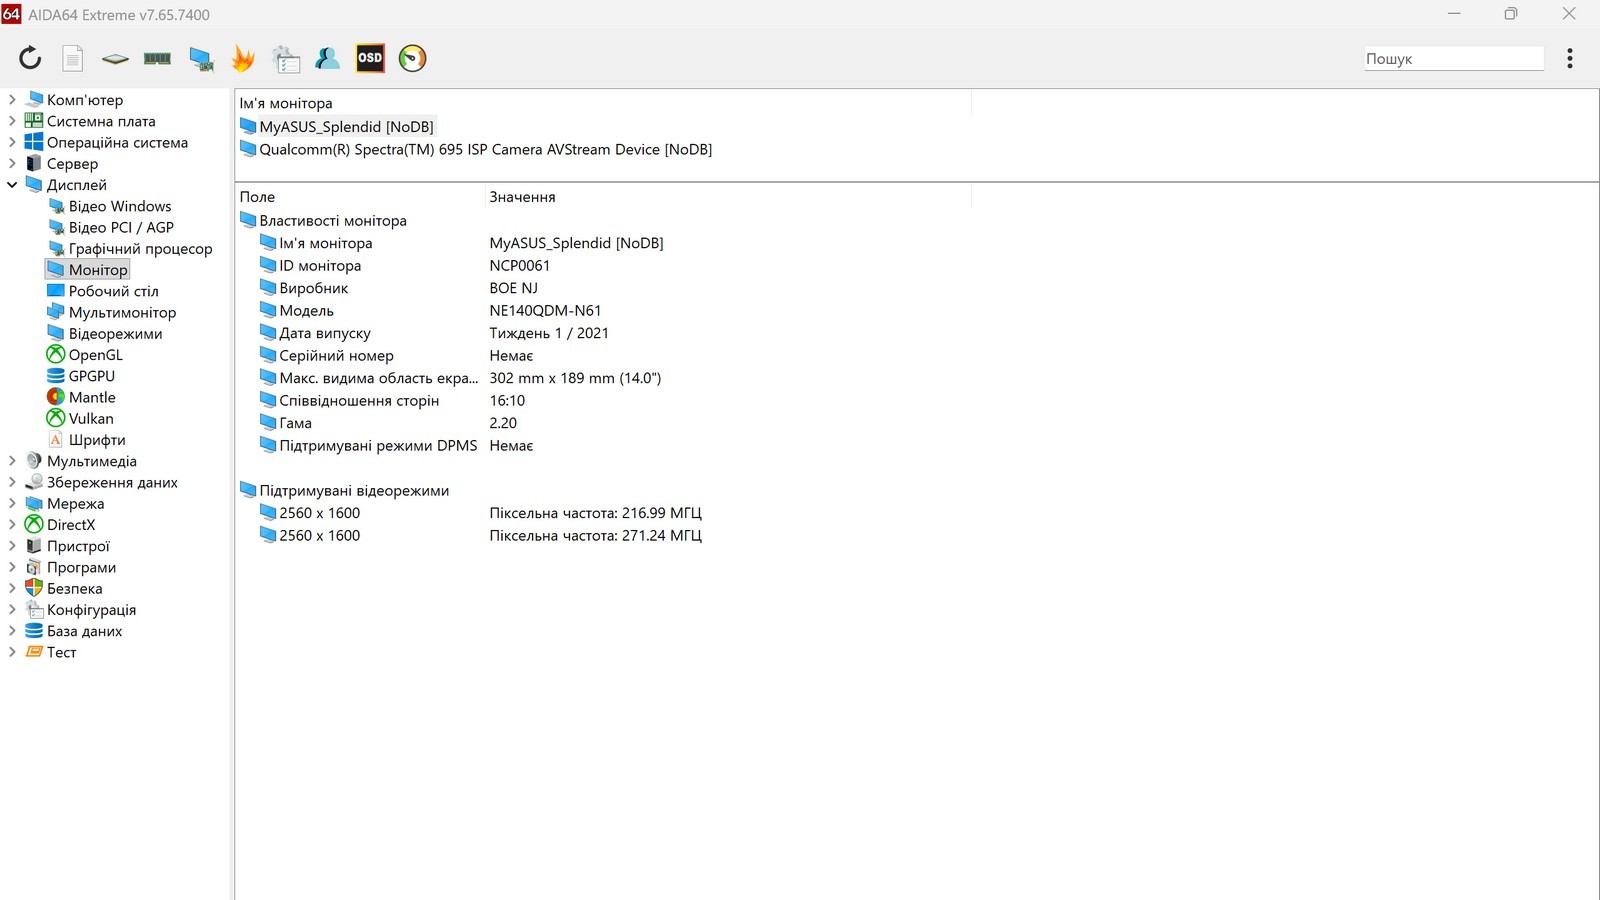This screenshot has width=1600, height=900.
Task: Select 2560 x 1600 row with 271.24 МГц
Action: pos(481,536)
